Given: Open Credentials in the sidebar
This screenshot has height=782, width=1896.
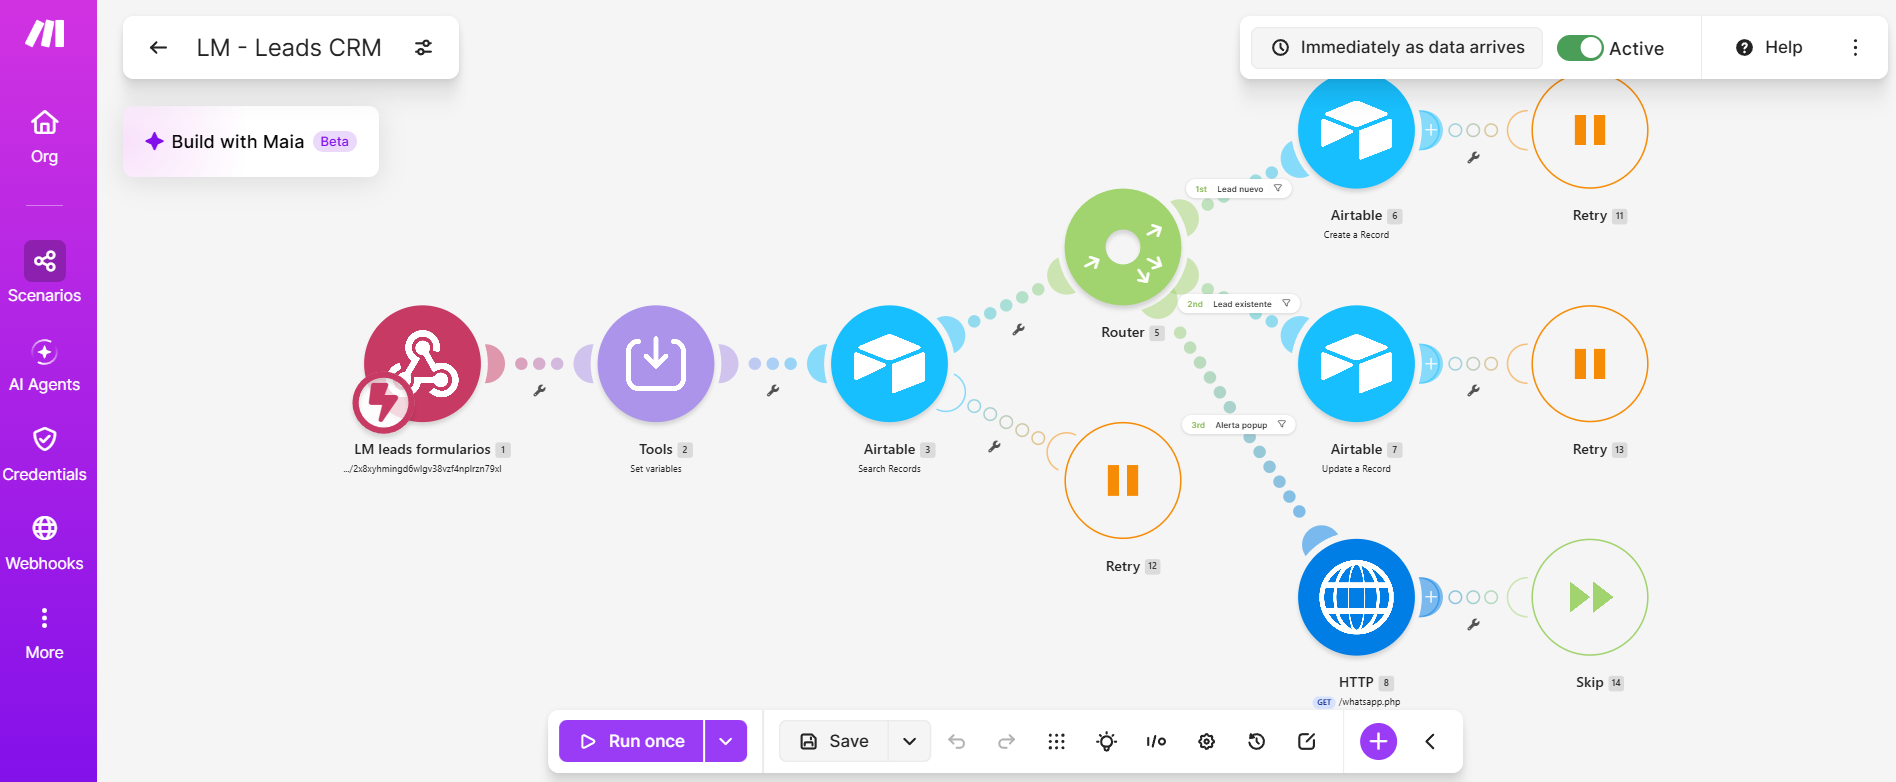Looking at the screenshot, I should (44, 455).
